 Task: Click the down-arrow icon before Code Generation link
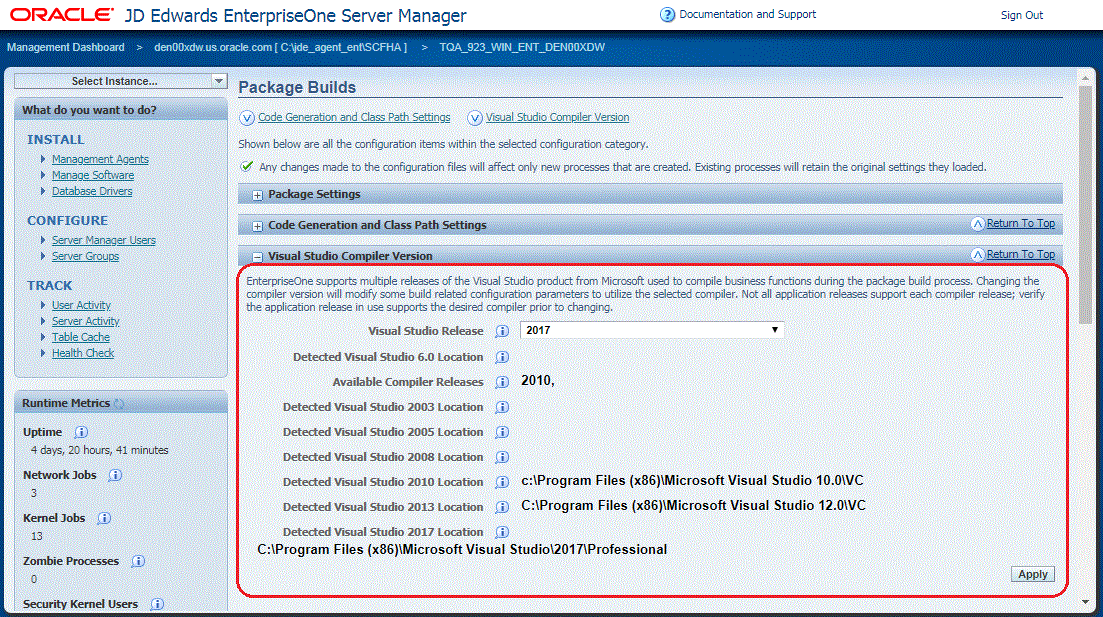(x=247, y=117)
